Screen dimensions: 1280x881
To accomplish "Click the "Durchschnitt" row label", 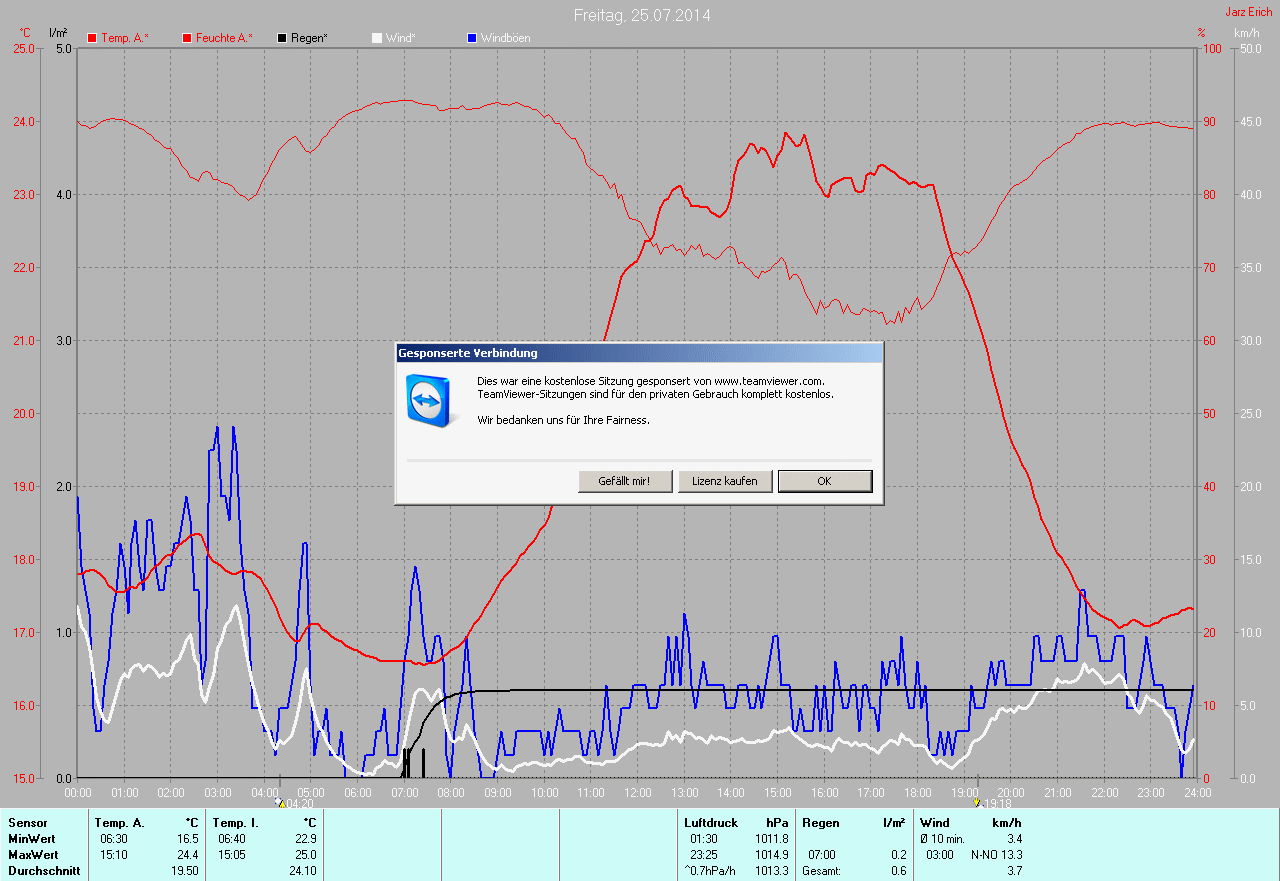I will tap(44, 871).
